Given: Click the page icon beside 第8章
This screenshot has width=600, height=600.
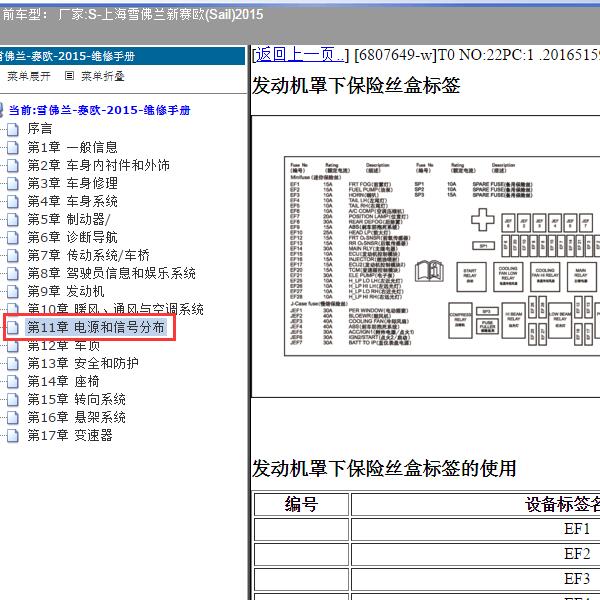Looking at the screenshot, I should coord(13,273).
